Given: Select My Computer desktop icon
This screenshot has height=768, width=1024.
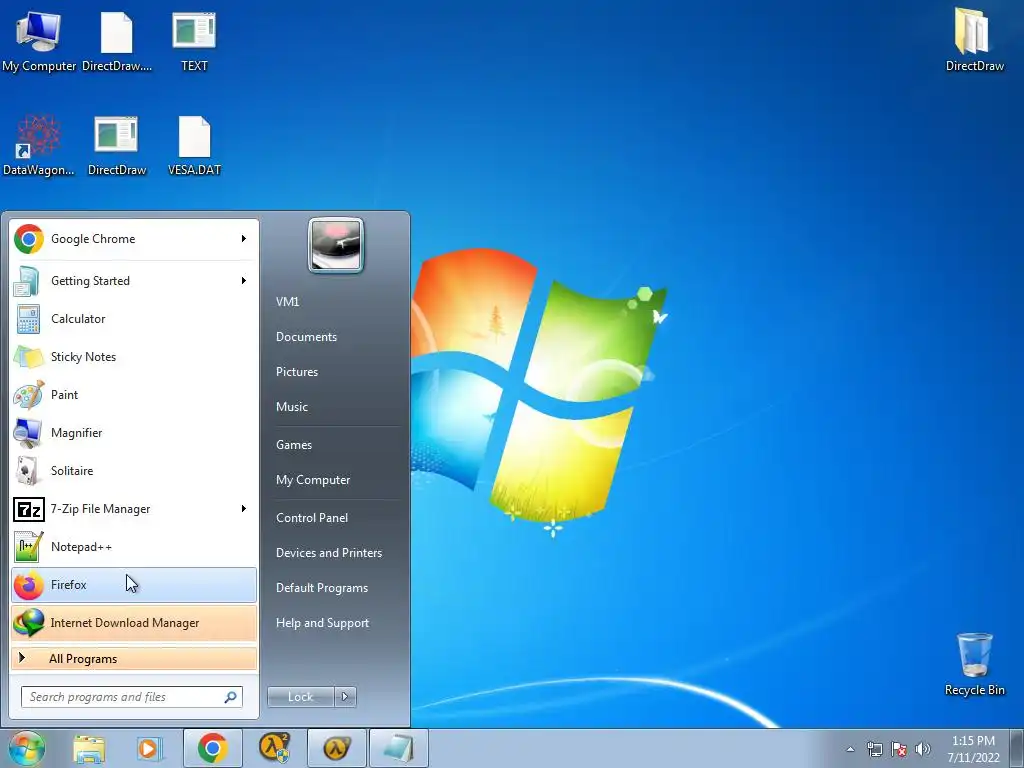Looking at the screenshot, I should pyautogui.click(x=39, y=42).
